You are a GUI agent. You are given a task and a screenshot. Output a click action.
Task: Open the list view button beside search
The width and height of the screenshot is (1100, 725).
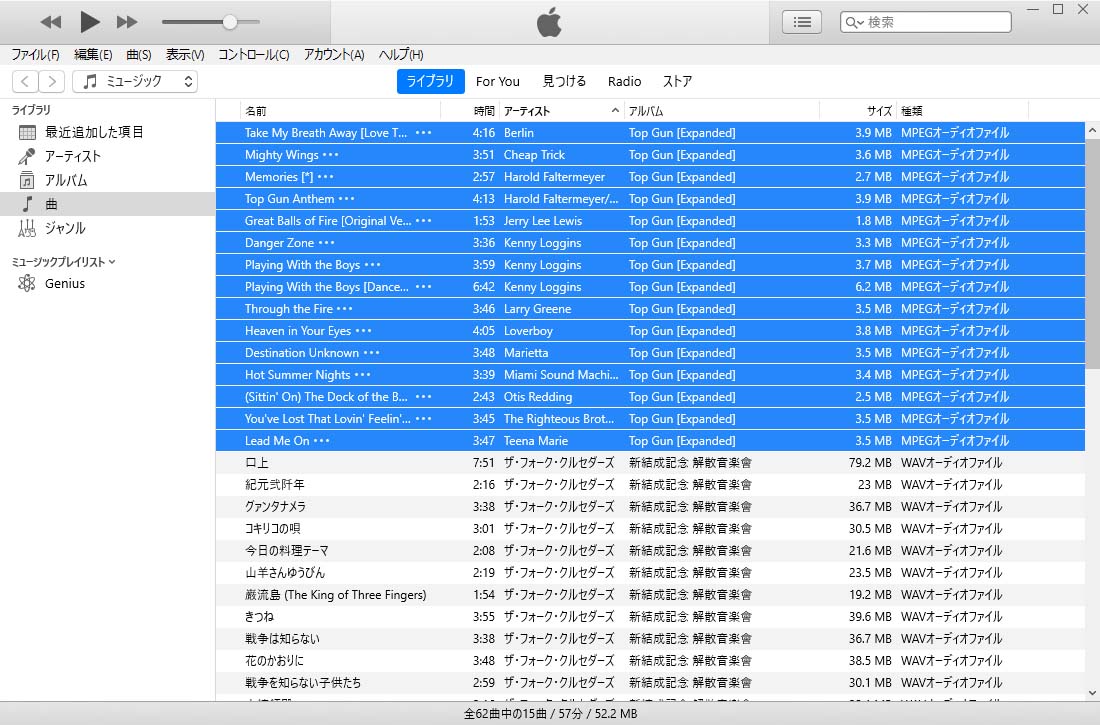click(x=801, y=22)
